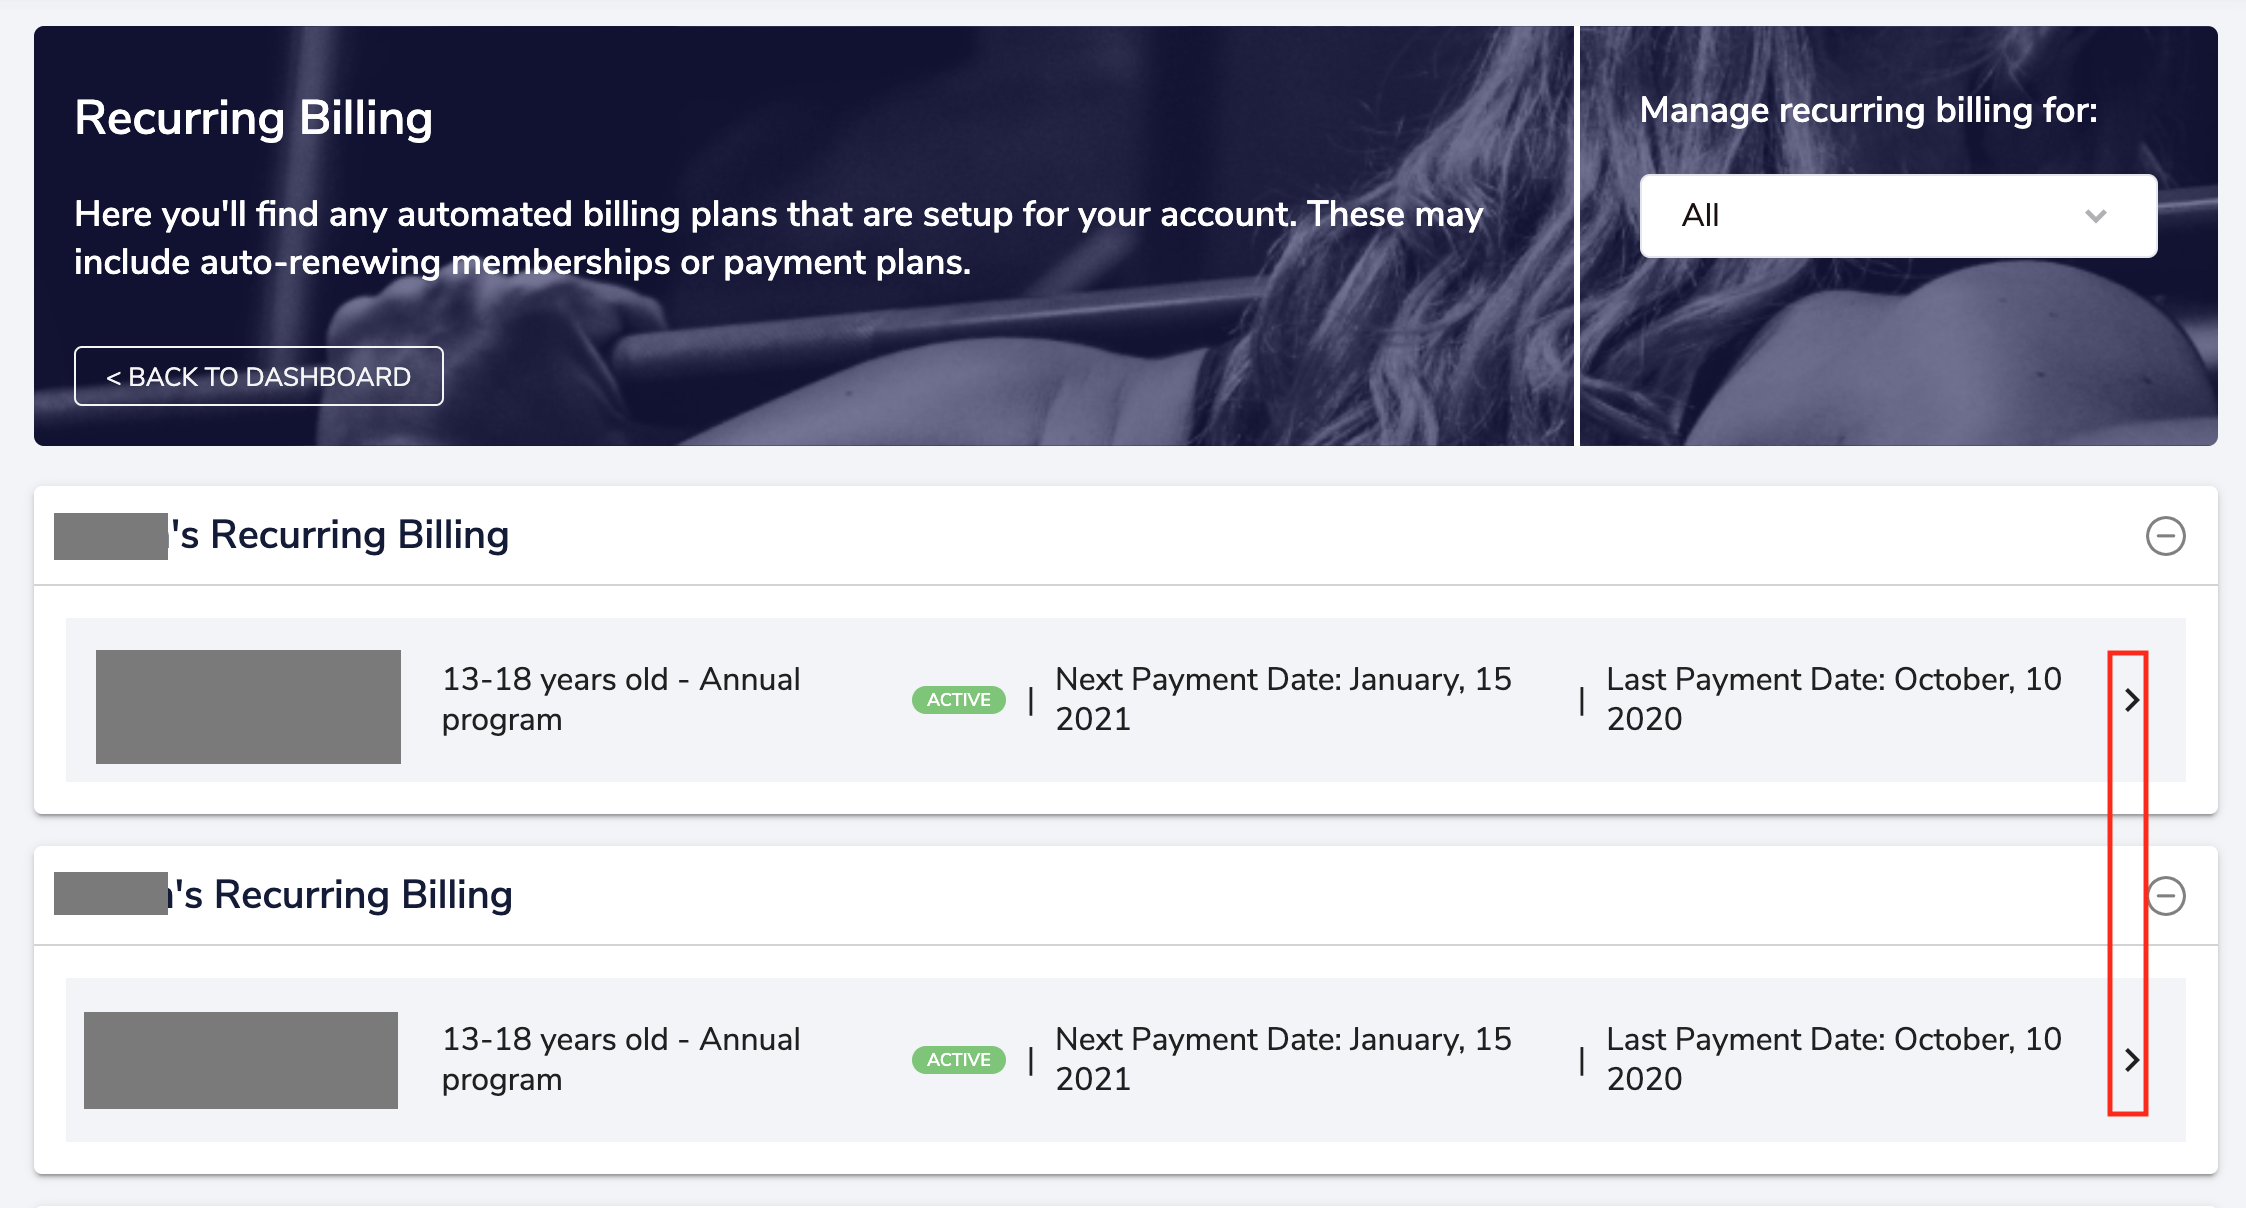The height and width of the screenshot is (1208, 2246).
Task: Click the second ACTIVE status badge
Action: click(x=958, y=1060)
